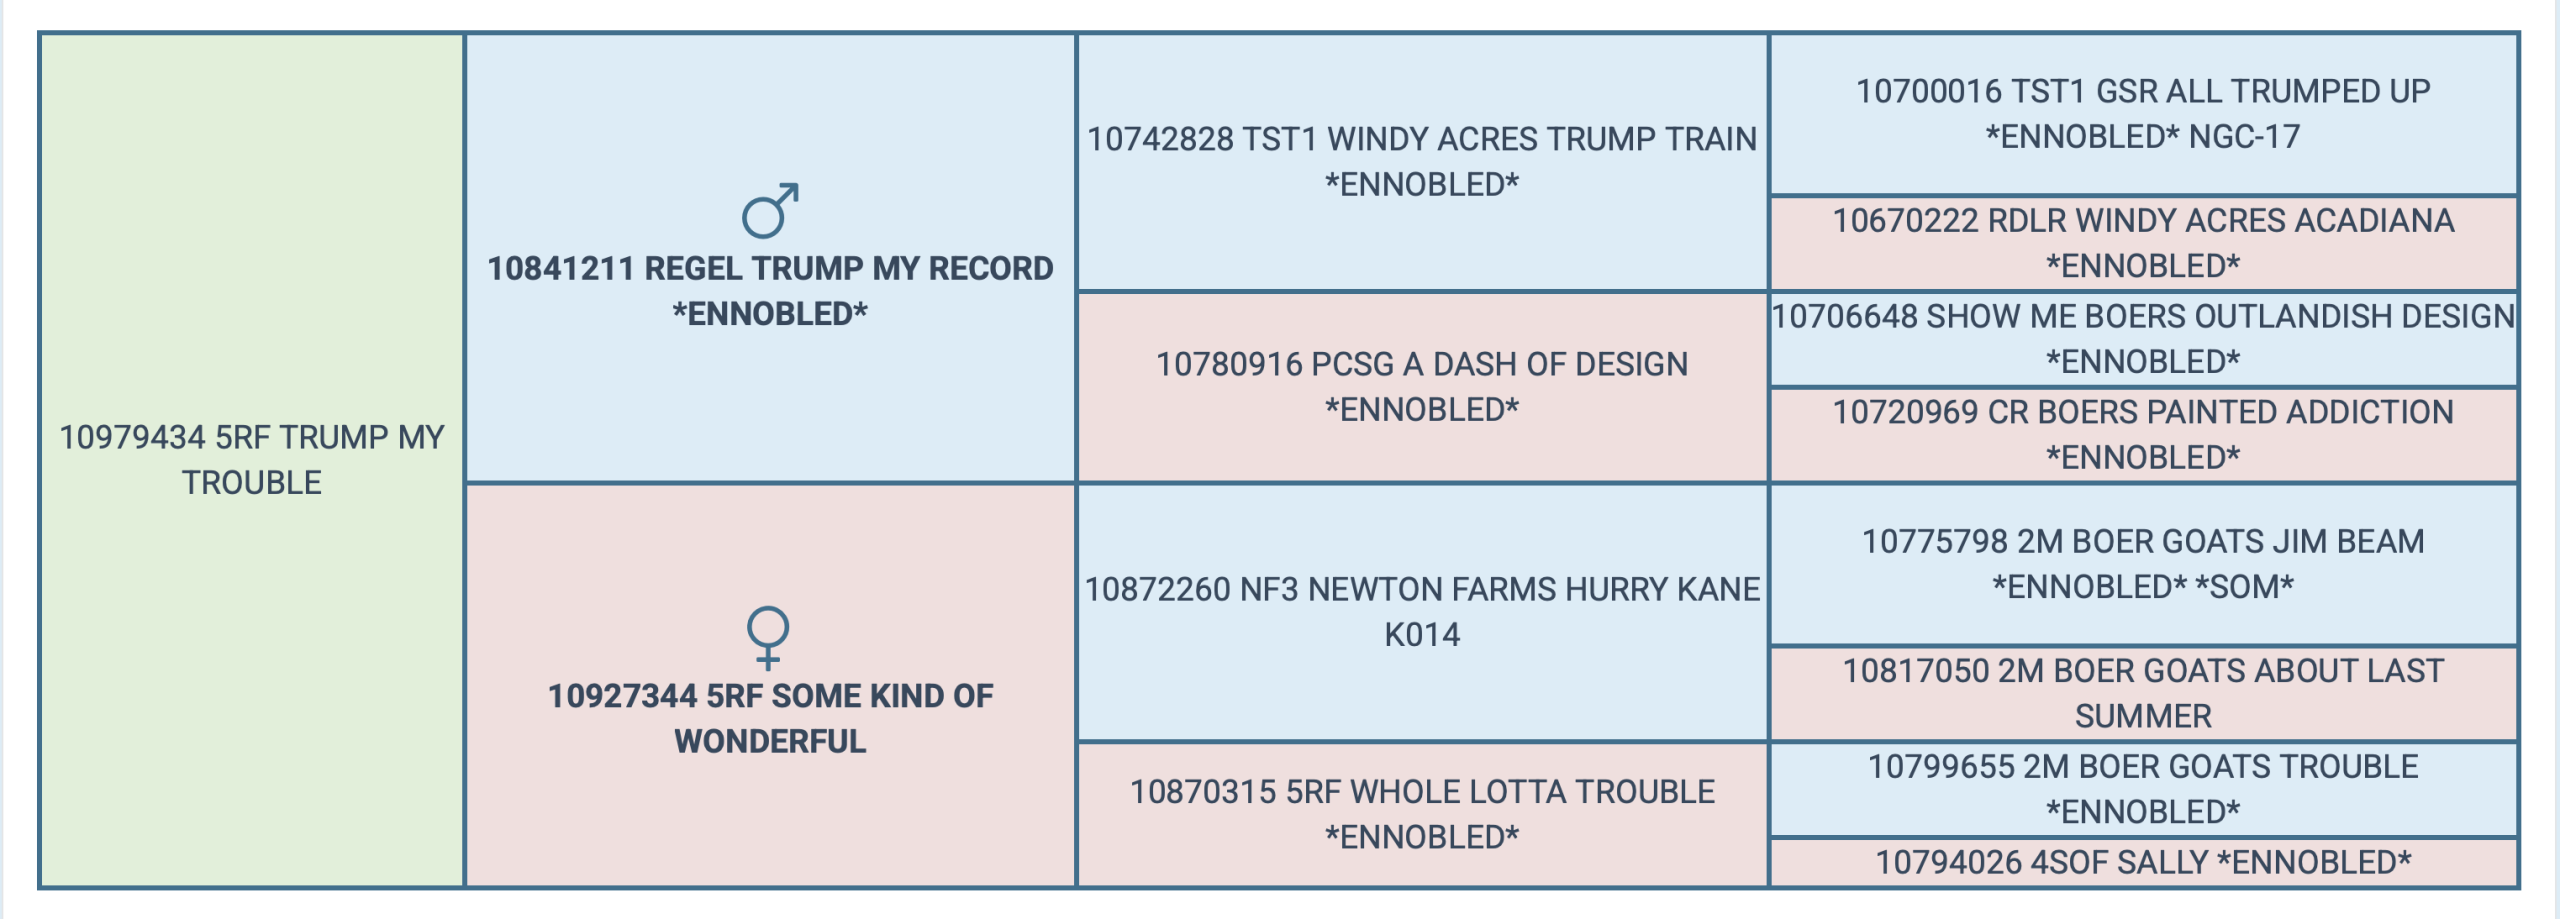Select the 4SOF SALLY ancestor entry

(2142, 862)
